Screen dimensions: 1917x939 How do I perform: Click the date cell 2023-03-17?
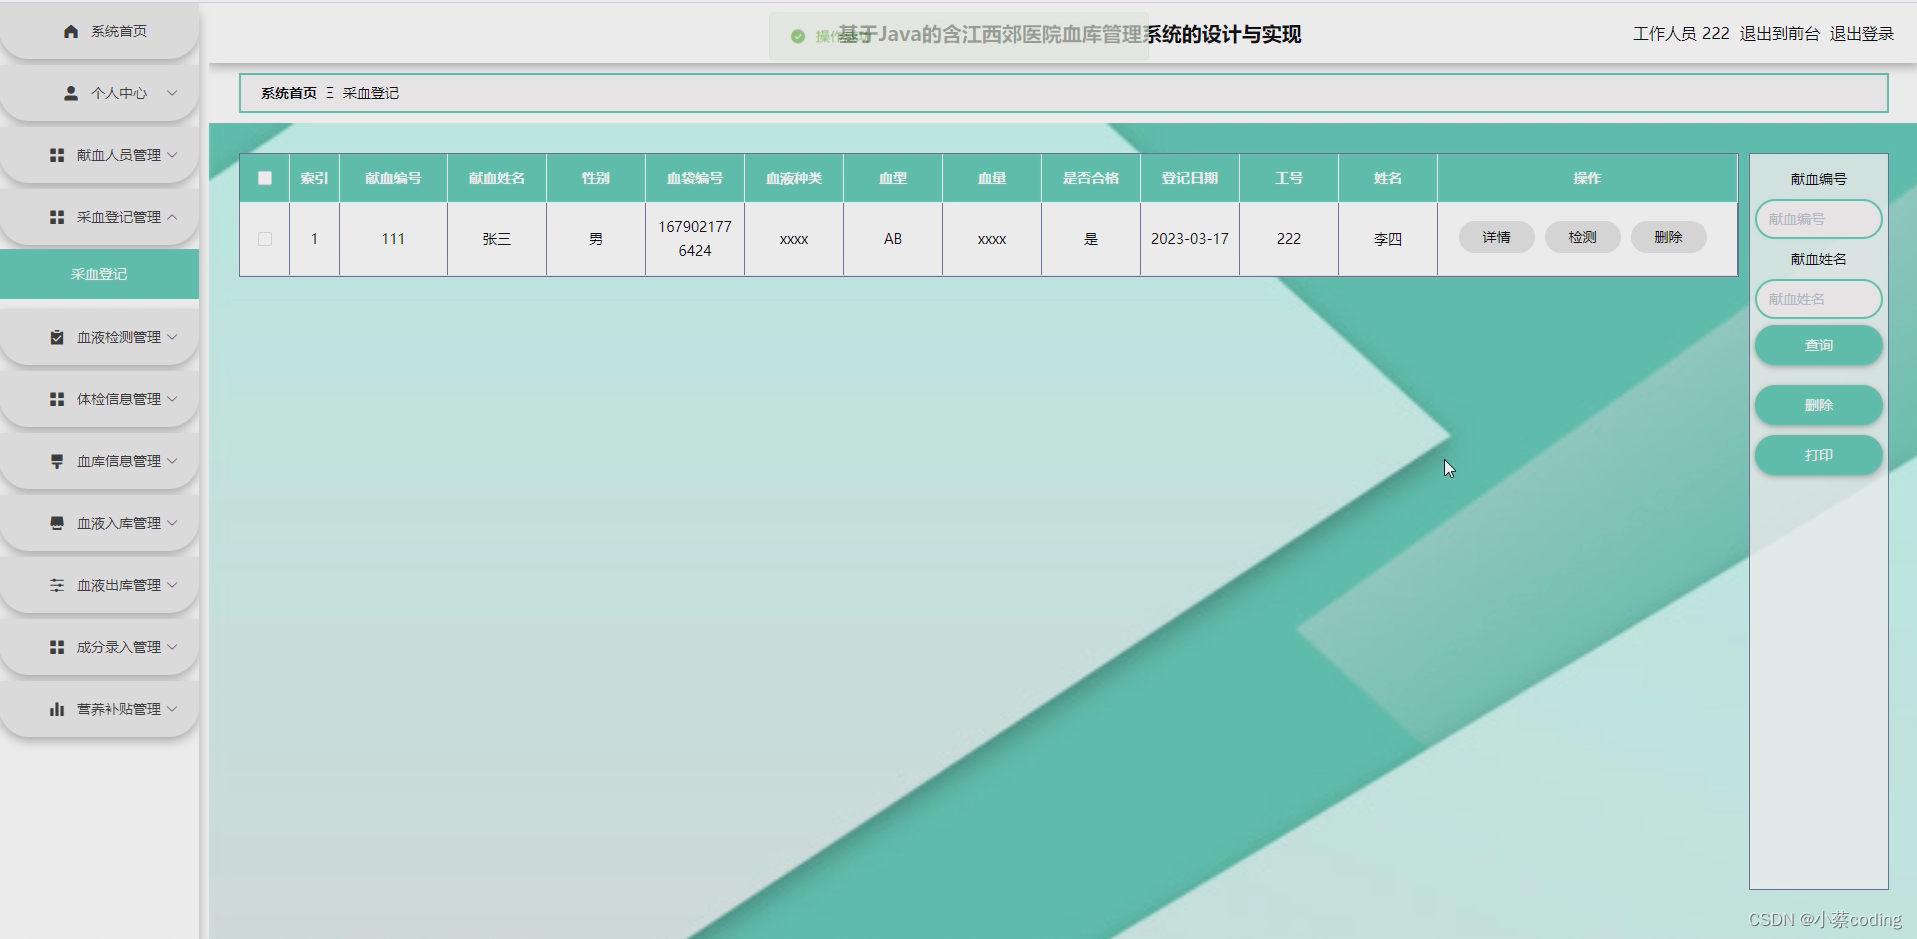point(1189,239)
